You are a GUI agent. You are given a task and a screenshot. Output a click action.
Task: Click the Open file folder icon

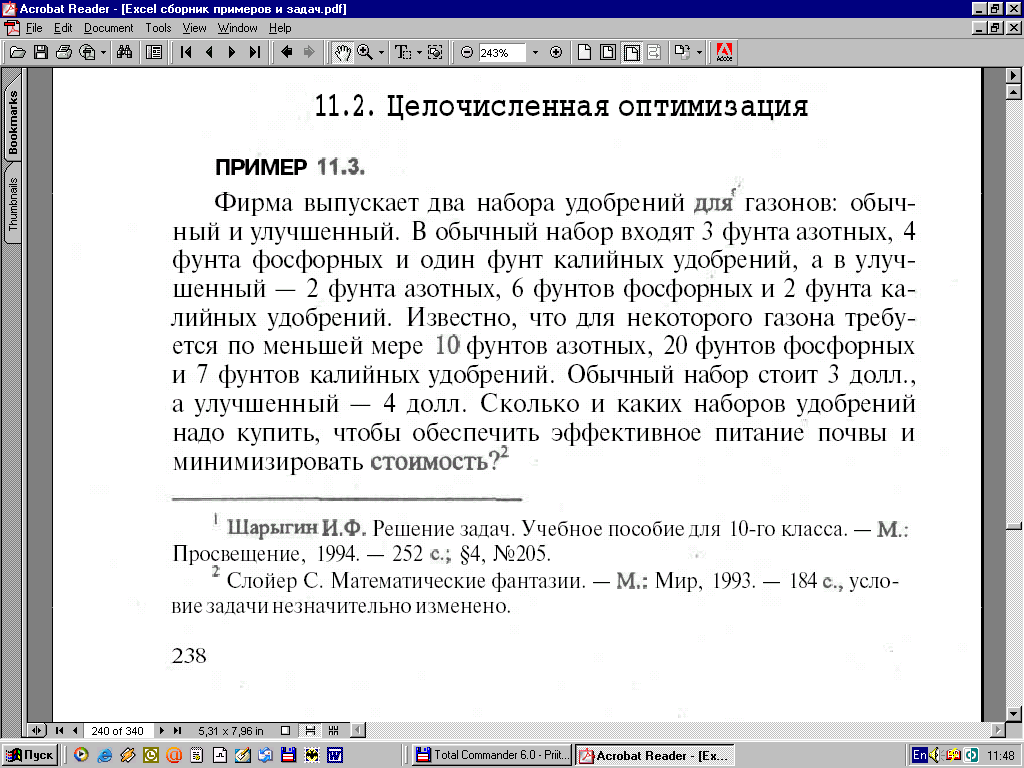18,52
